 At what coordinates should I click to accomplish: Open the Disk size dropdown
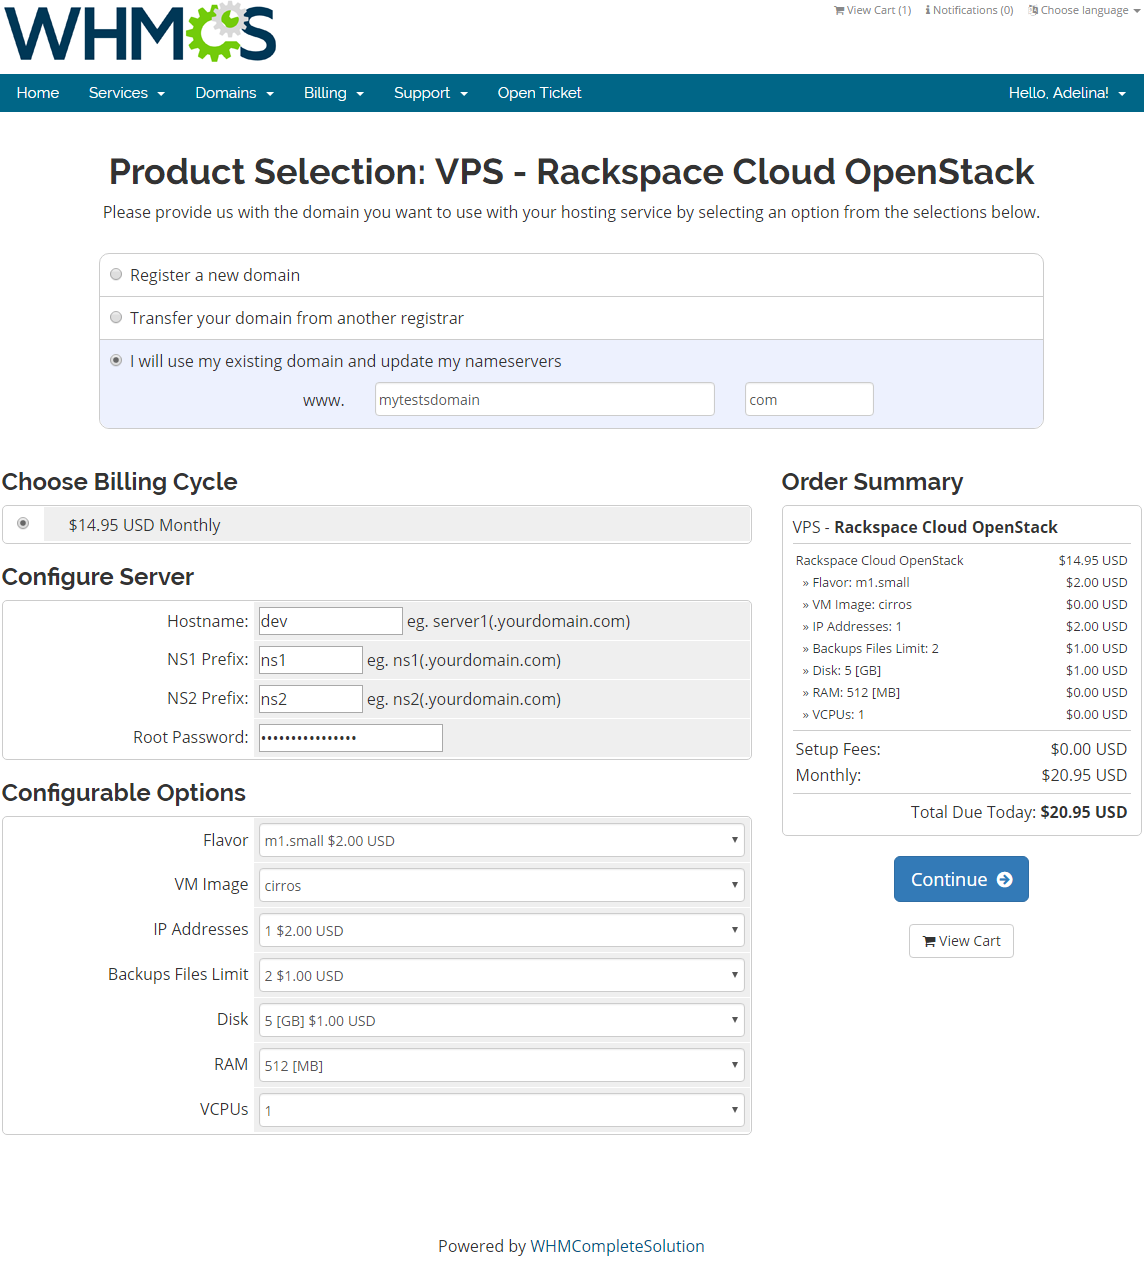pyautogui.click(x=501, y=1020)
